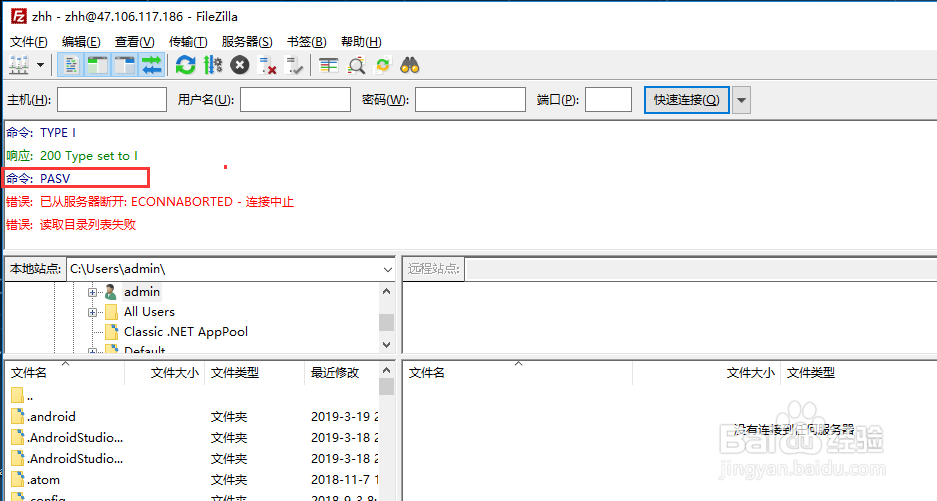Viewport: 937px width, 501px height.
Task: Click the 读取目录列表失败 error line
Action: 71,224
